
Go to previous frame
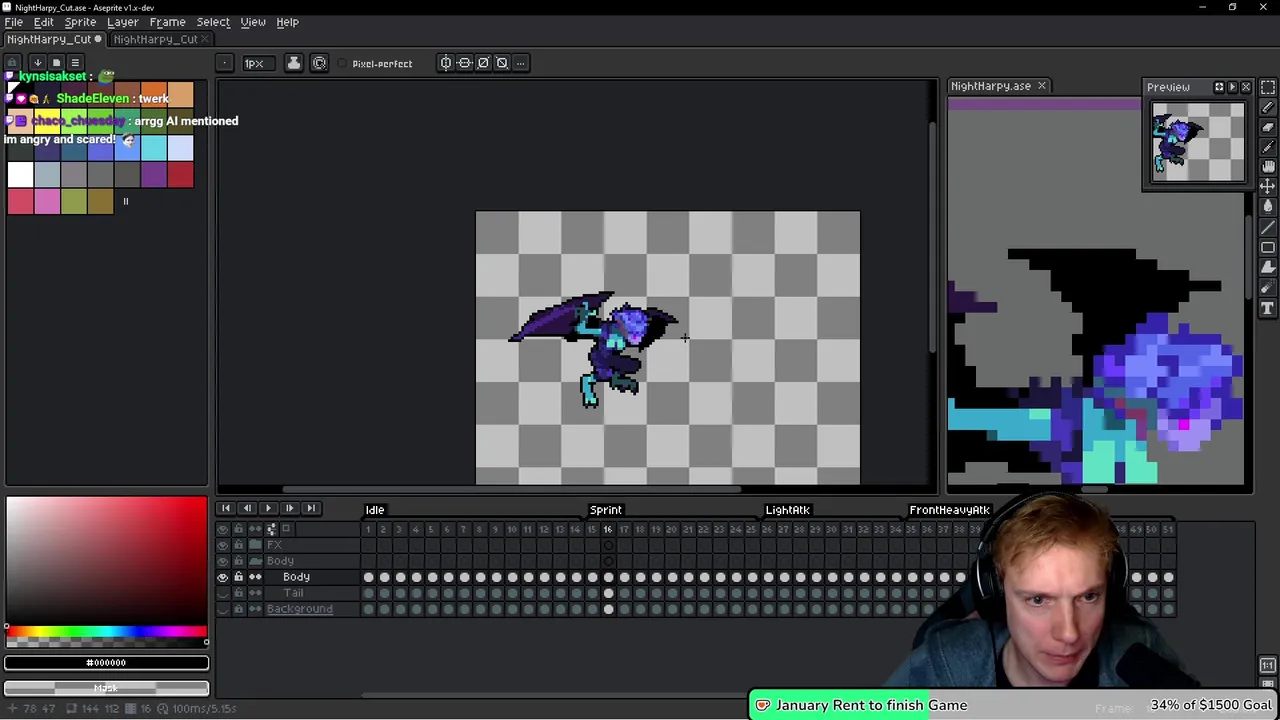click(x=247, y=509)
